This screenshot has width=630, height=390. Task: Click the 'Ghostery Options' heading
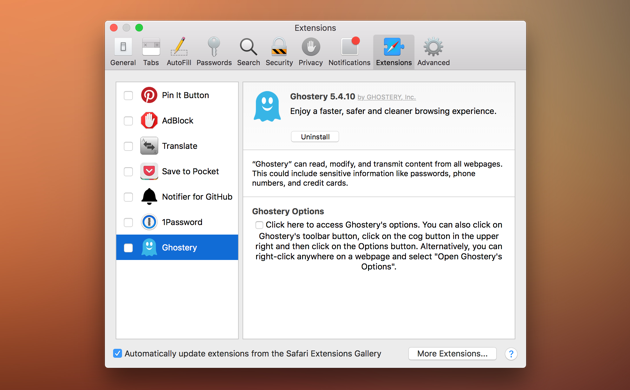point(288,211)
